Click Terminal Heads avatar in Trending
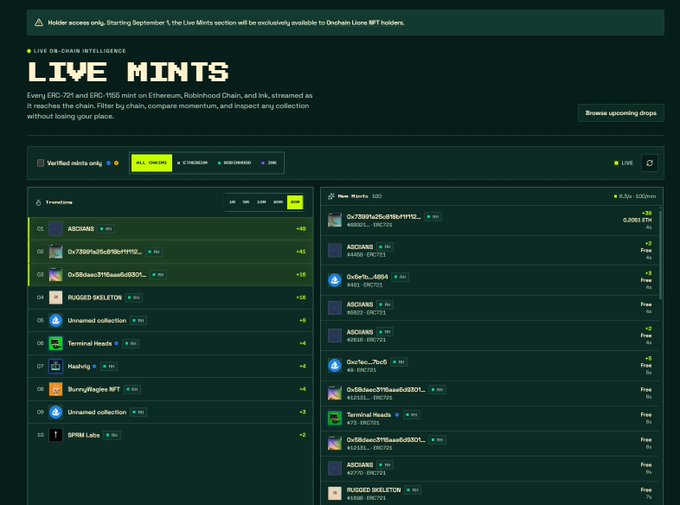This screenshot has height=505, width=680. coord(56,344)
